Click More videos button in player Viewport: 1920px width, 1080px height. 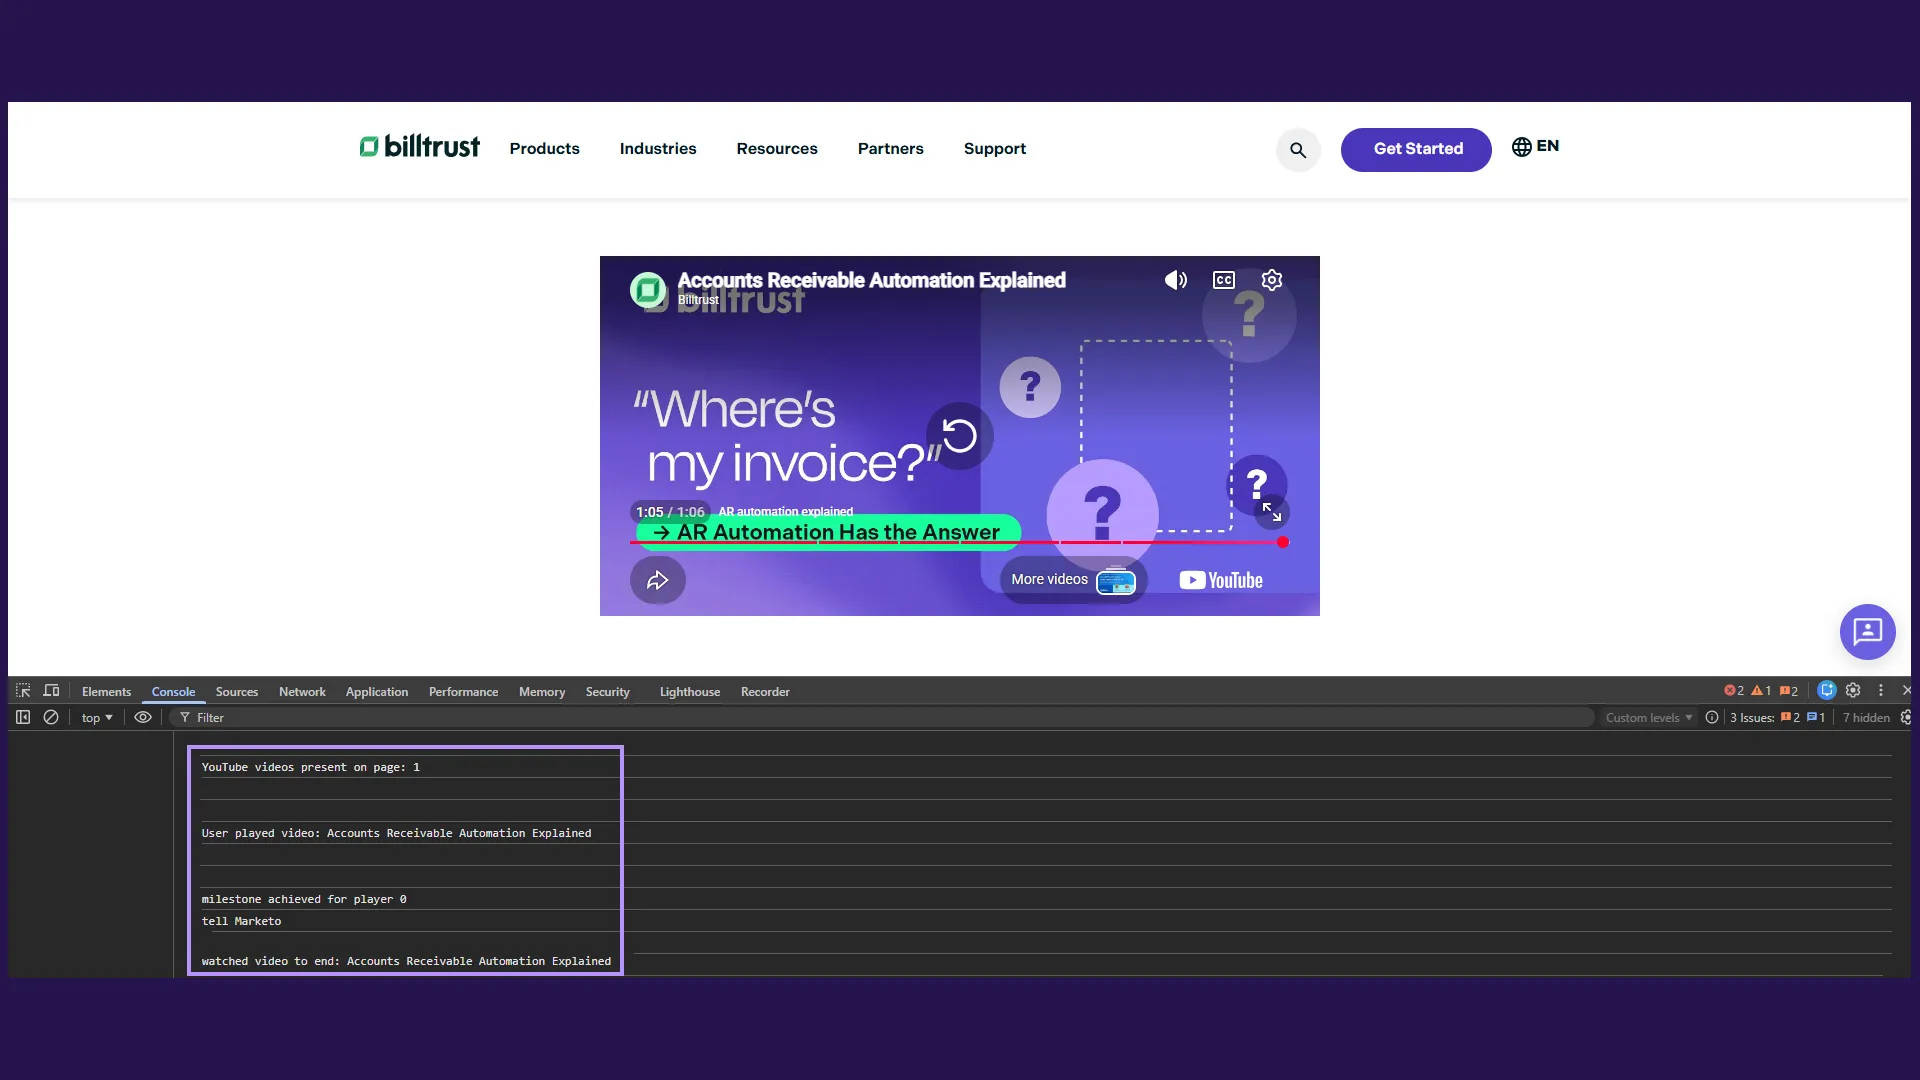point(1073,580)
